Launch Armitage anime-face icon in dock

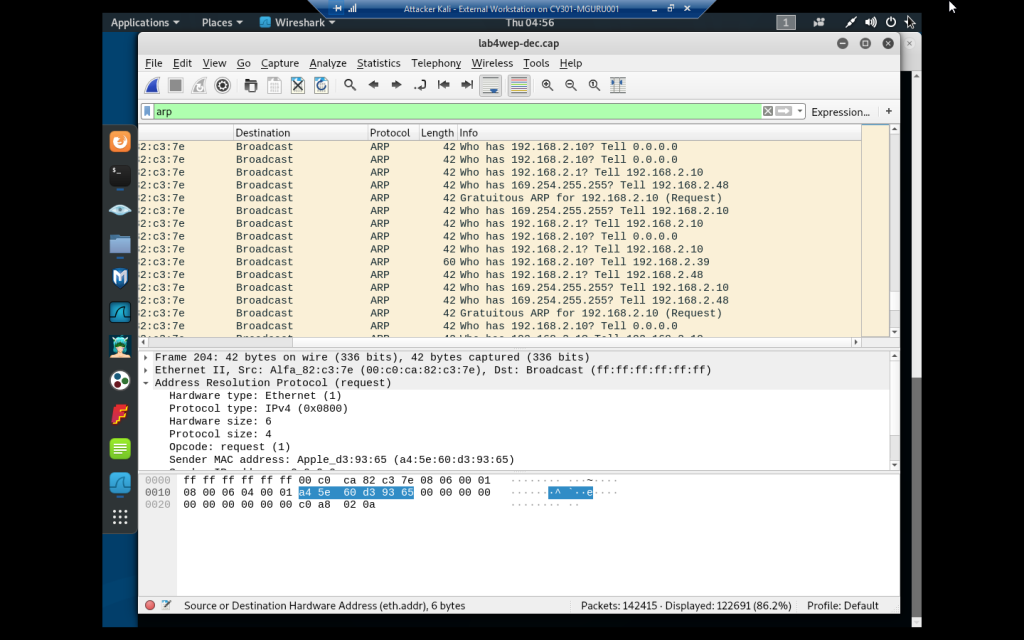click(120, 346)
